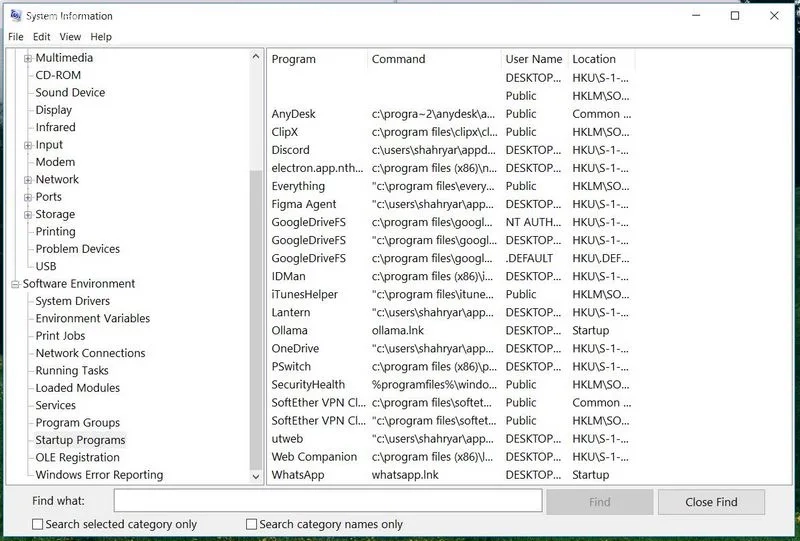Viewport: 800px width, 541px height.
Task: Click the PSwitch program row
Action: [451, 366]
